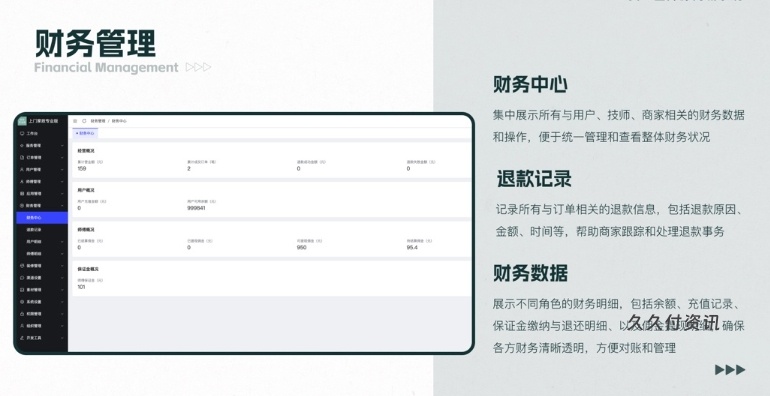The image size is (770, 396).
Task: Click the 权限管理 lock icon
Action: [x=22, y=313]
